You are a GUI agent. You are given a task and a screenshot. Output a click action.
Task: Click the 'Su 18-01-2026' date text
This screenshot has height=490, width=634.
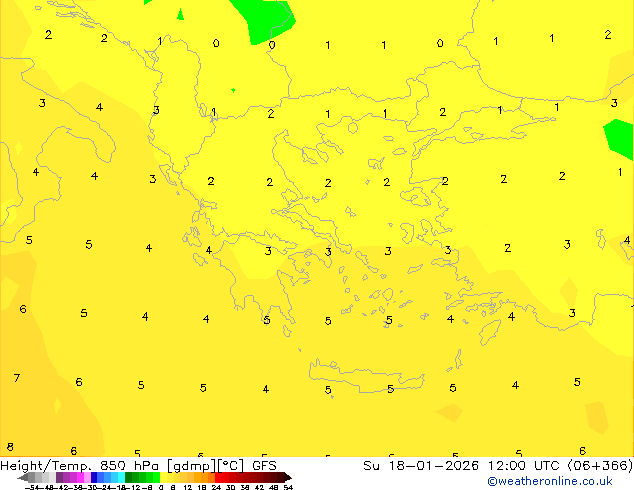421,466
